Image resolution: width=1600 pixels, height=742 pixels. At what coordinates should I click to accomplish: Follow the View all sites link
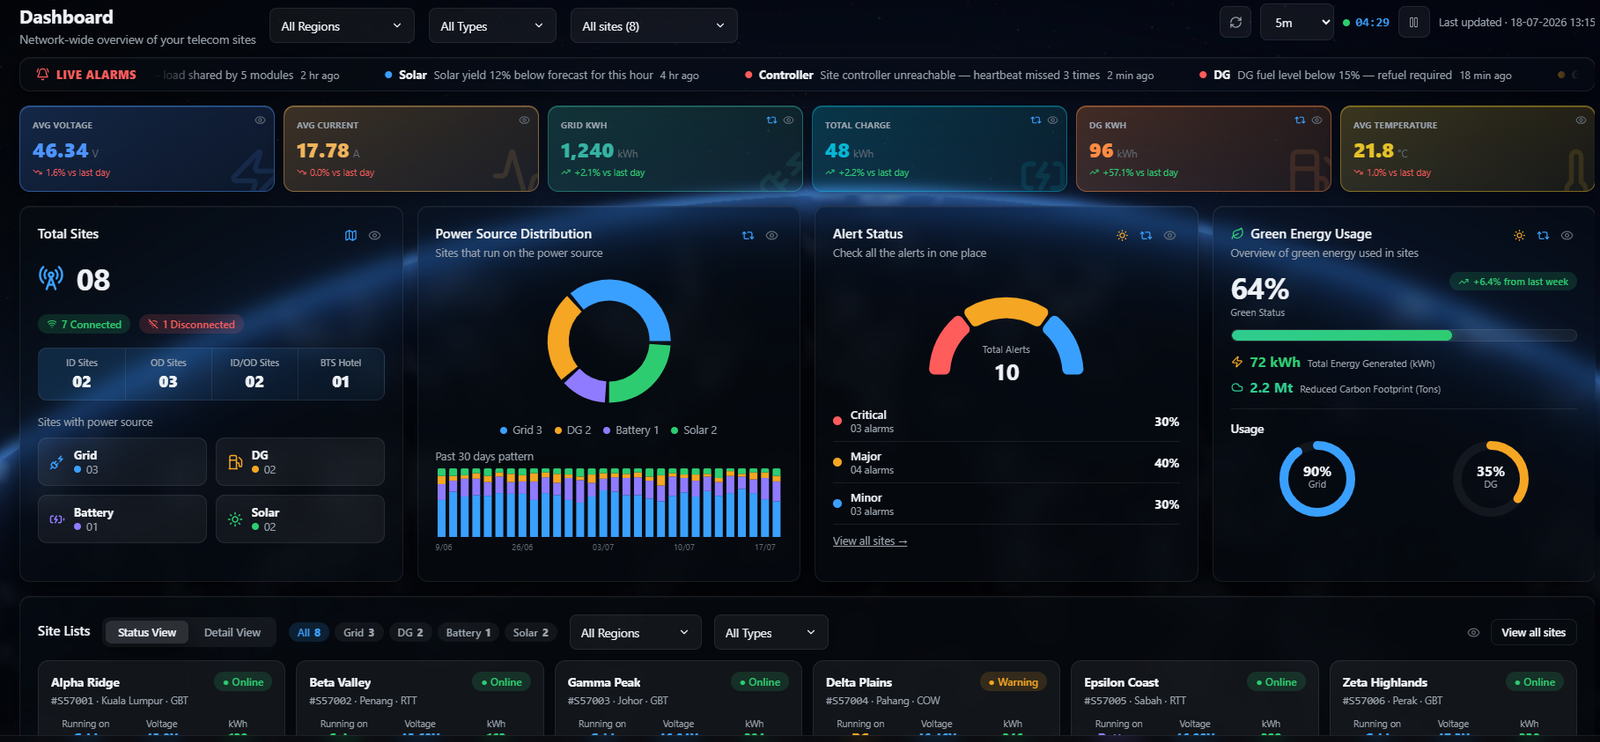(870, 541)
